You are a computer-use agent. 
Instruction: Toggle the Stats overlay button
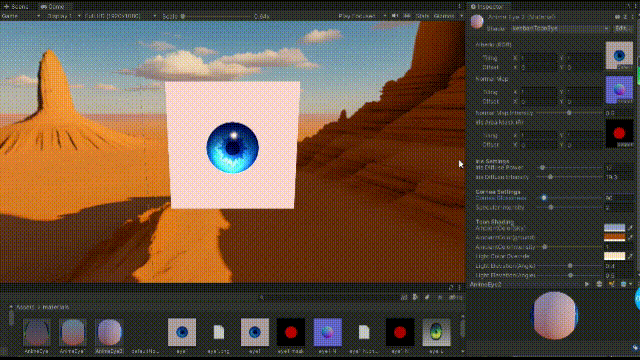pyautogui.click(x=422, y=16)
